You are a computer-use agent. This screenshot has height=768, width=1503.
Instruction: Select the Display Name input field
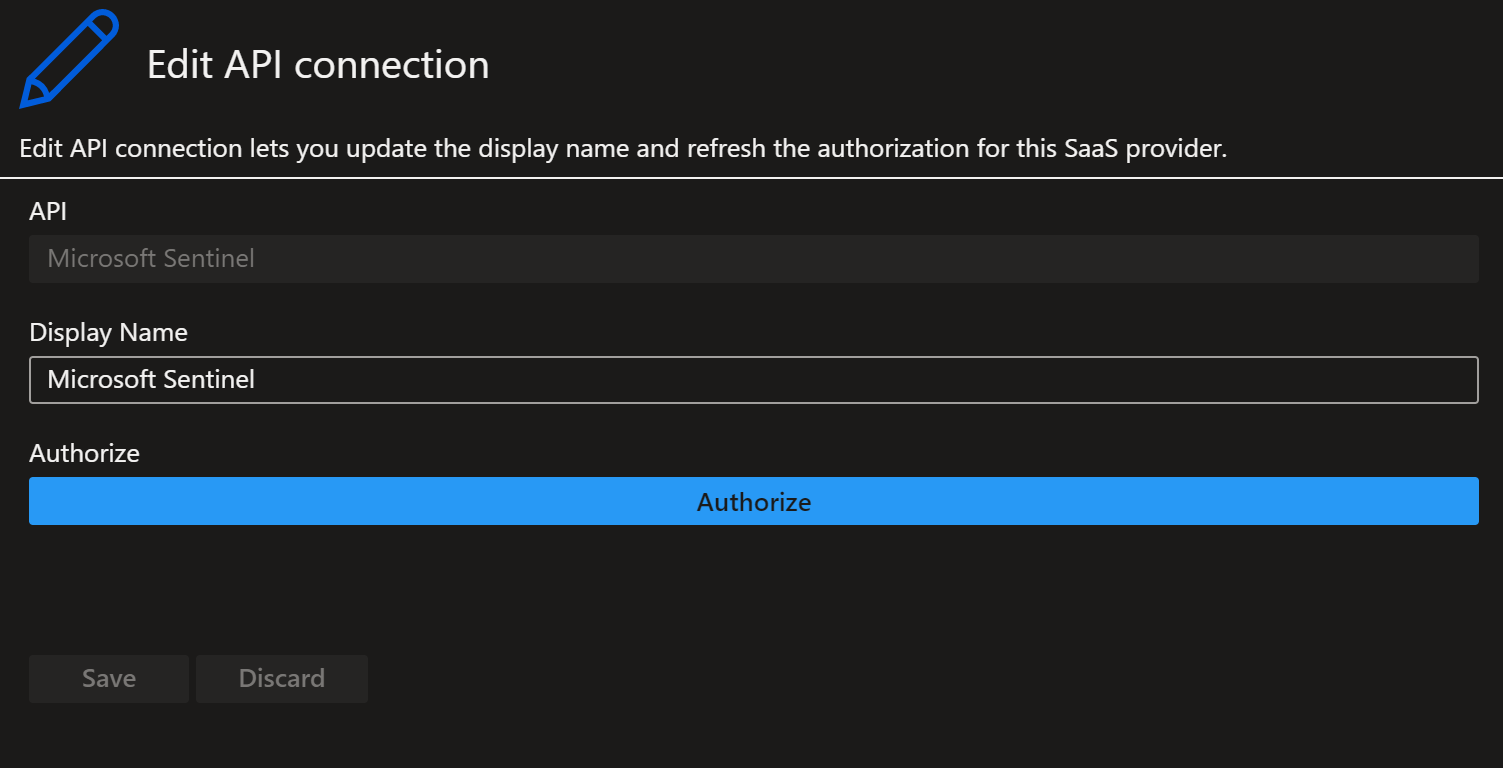(753, 380)
